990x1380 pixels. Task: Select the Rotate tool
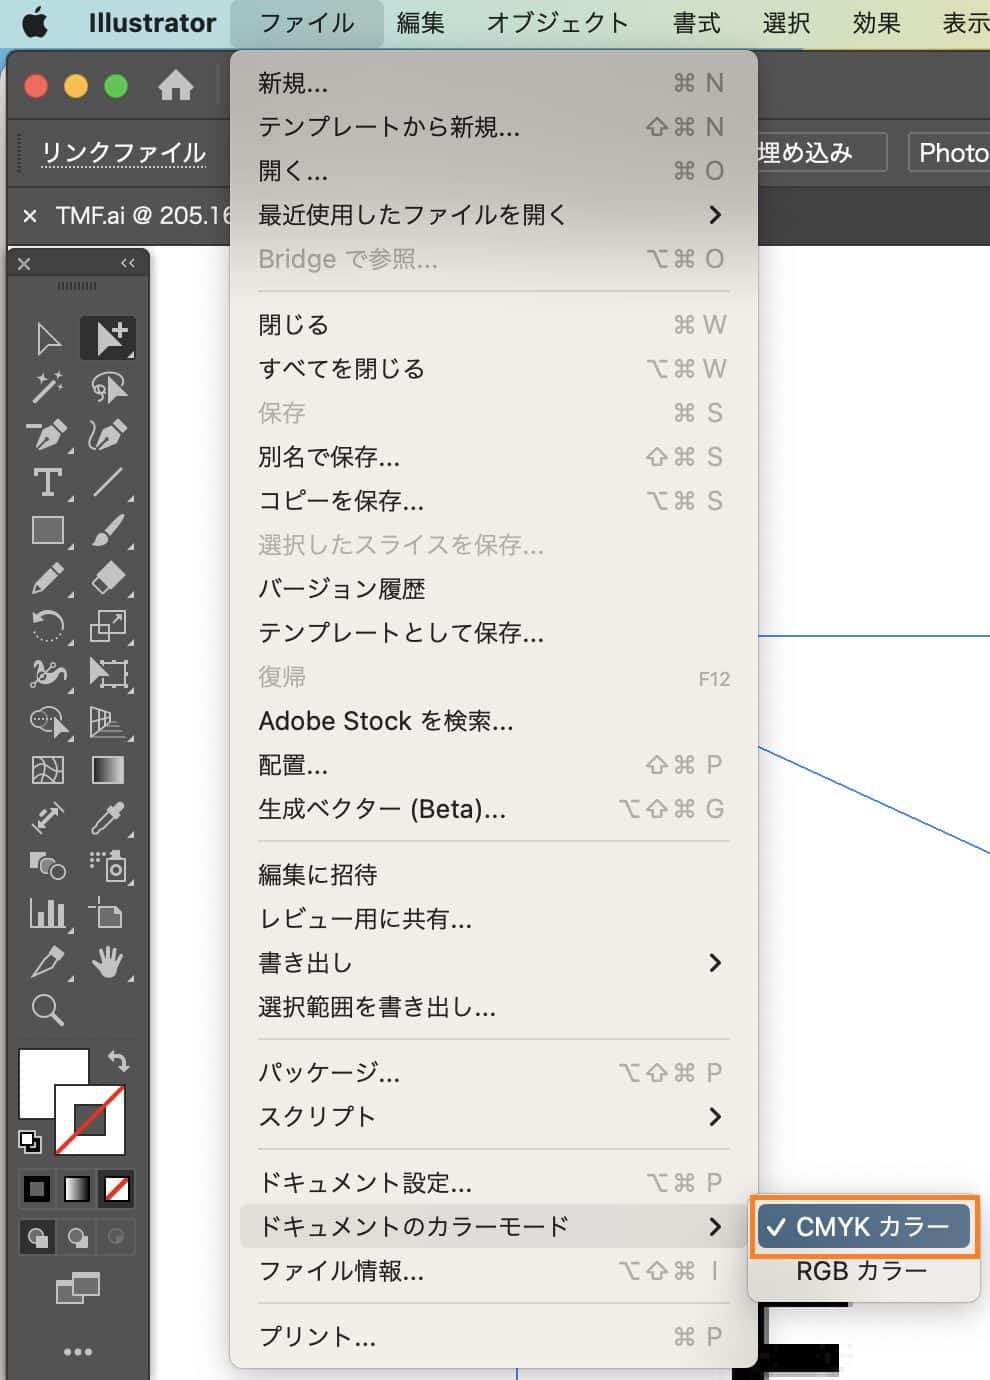coord(48,626)
